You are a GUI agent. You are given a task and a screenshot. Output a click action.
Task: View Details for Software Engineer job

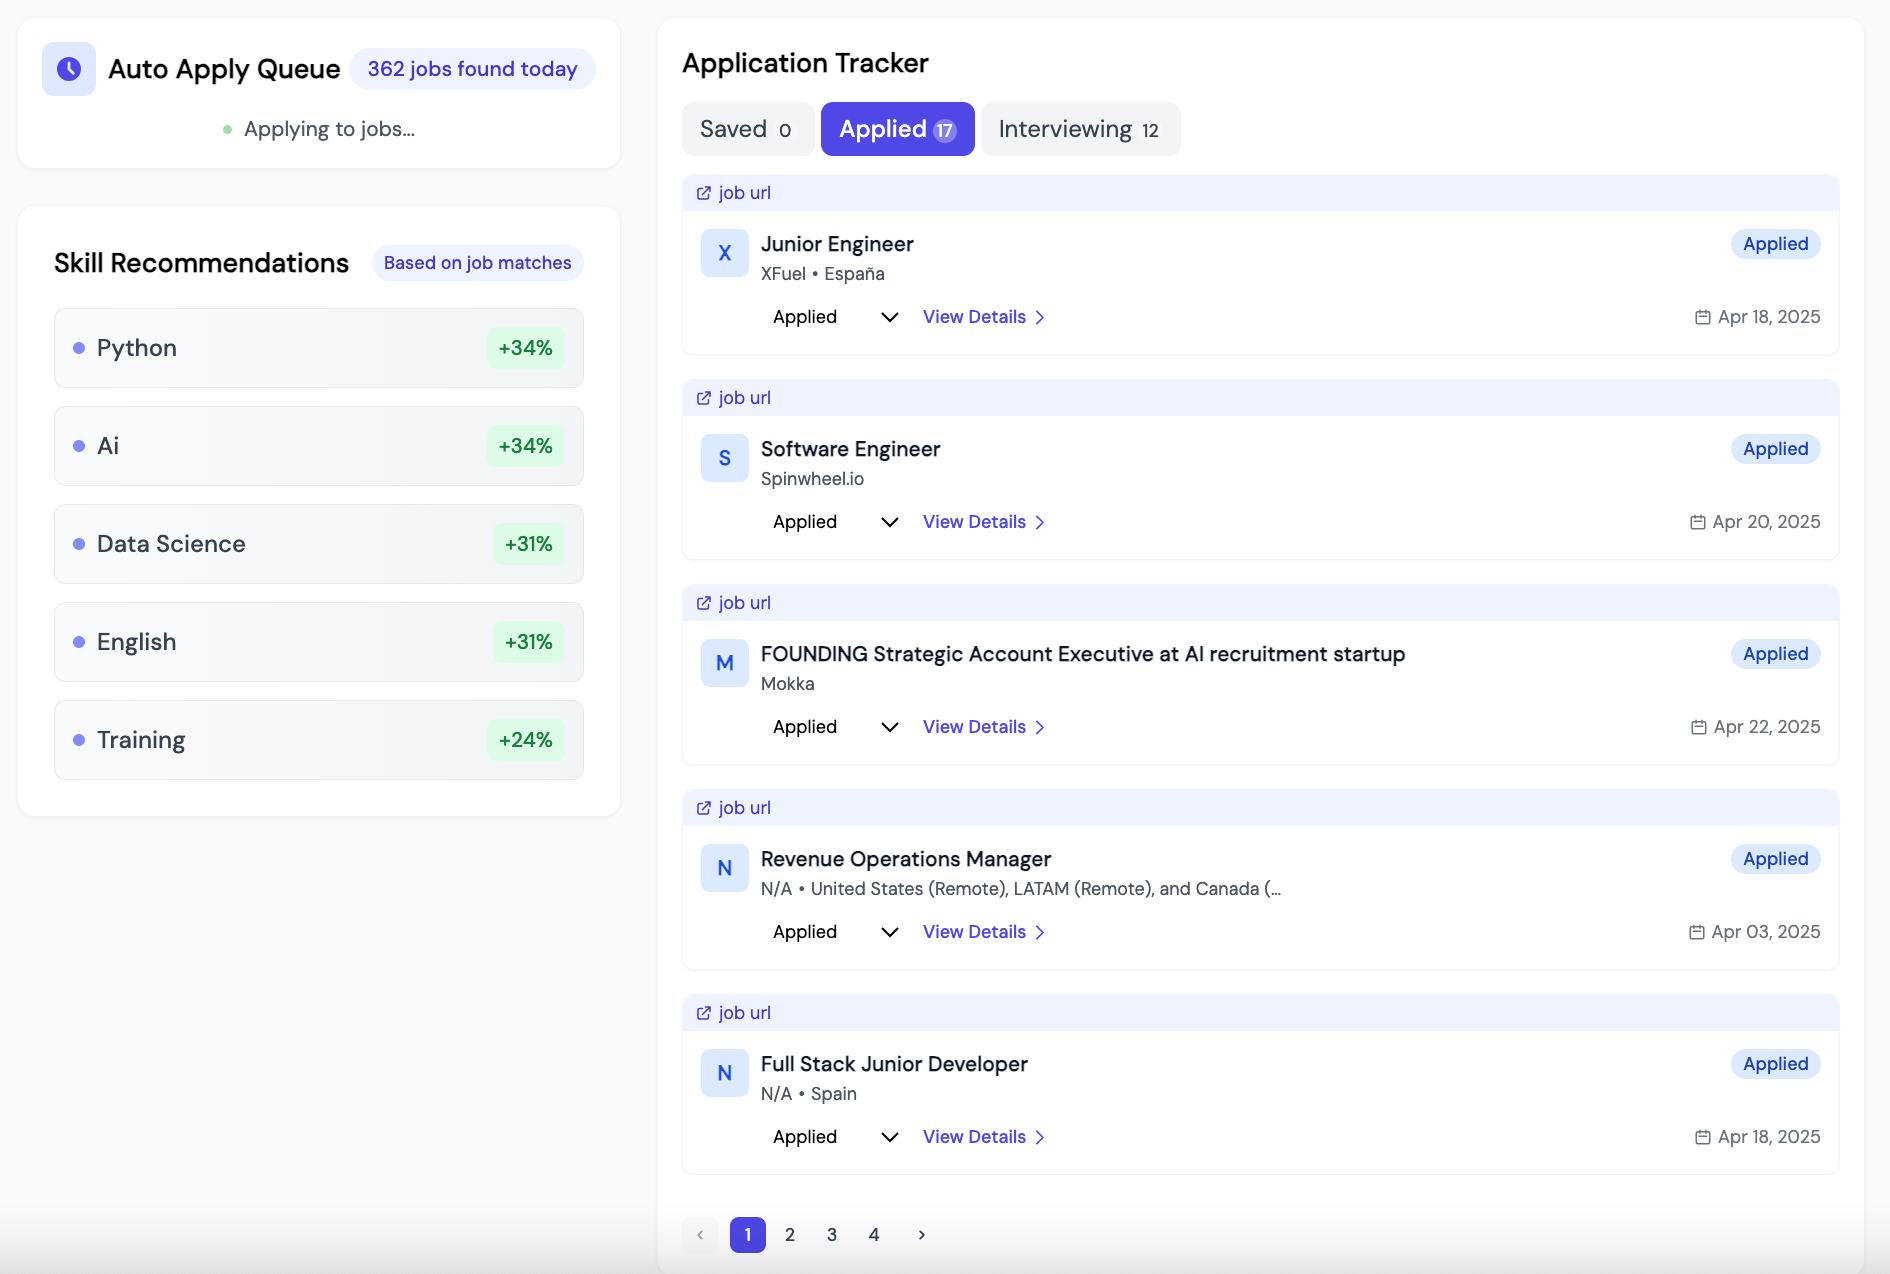(x=983, y=522)
